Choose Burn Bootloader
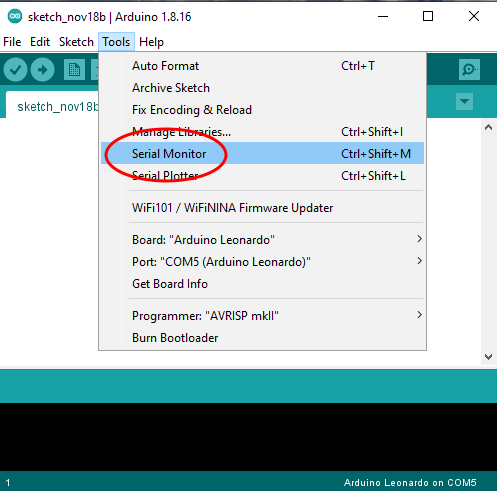The width and height of the screenshot is (497, 491). pyautogui.click(x=262, y=338)
